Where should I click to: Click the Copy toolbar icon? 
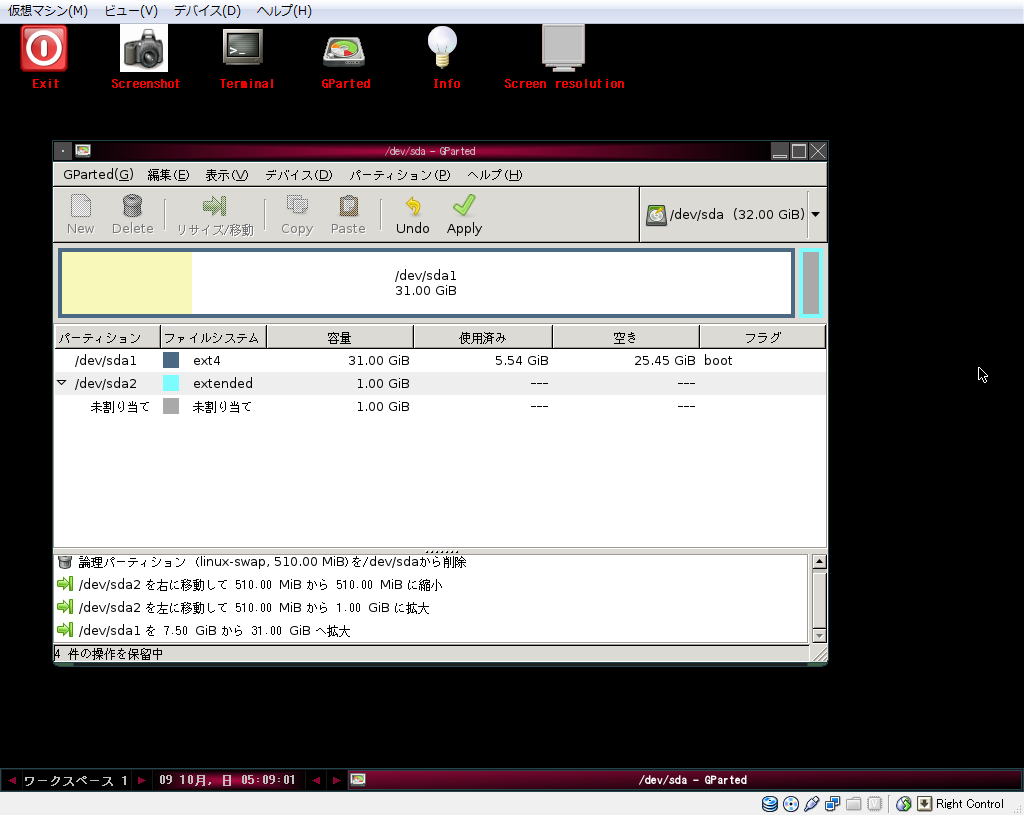click(297, 215)
